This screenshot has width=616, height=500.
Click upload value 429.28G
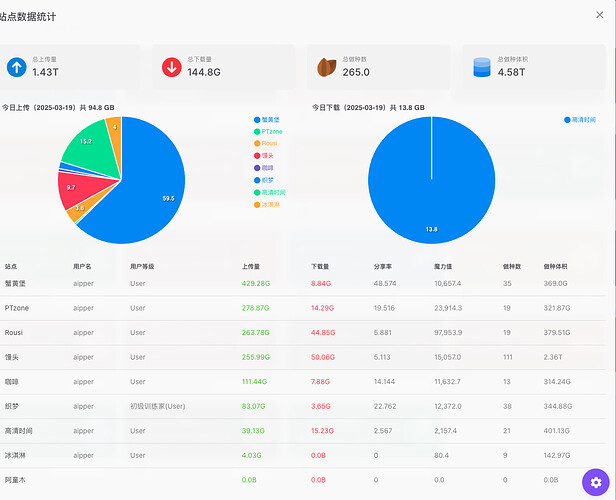point(256,283)
